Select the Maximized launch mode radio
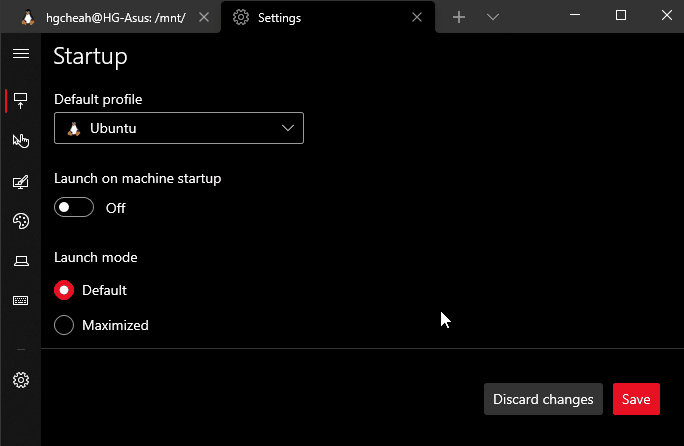 (64, 325)
